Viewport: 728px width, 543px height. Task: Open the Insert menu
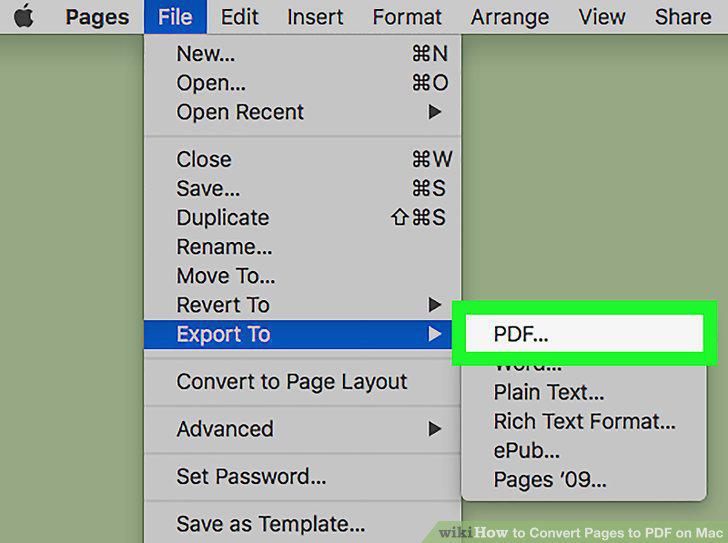315,17
